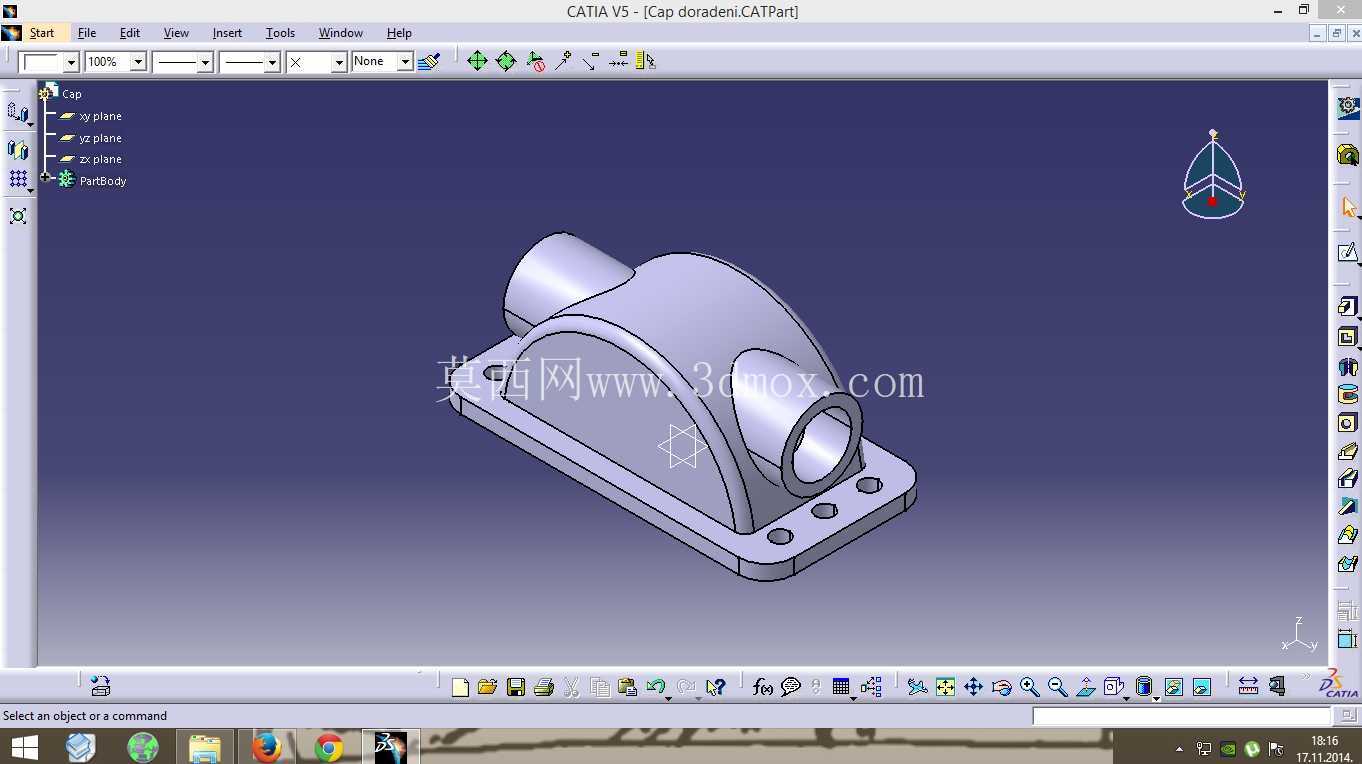The height and width of the screenshot is (764, 1362).
Task: Toggle Swap Visible Space view
Action: (x=1202, y=687)
